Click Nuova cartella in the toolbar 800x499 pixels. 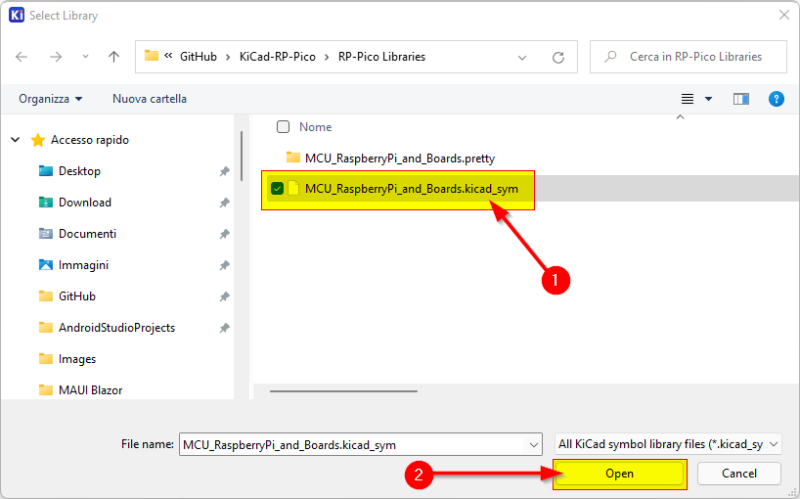149,99
